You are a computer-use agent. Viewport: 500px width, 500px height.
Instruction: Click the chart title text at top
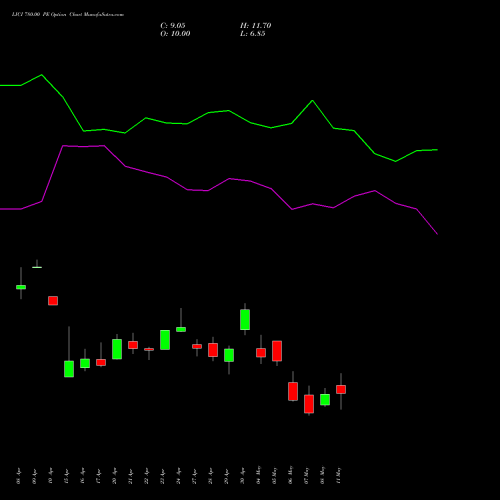pyautogui.click(x=68, y=15)
